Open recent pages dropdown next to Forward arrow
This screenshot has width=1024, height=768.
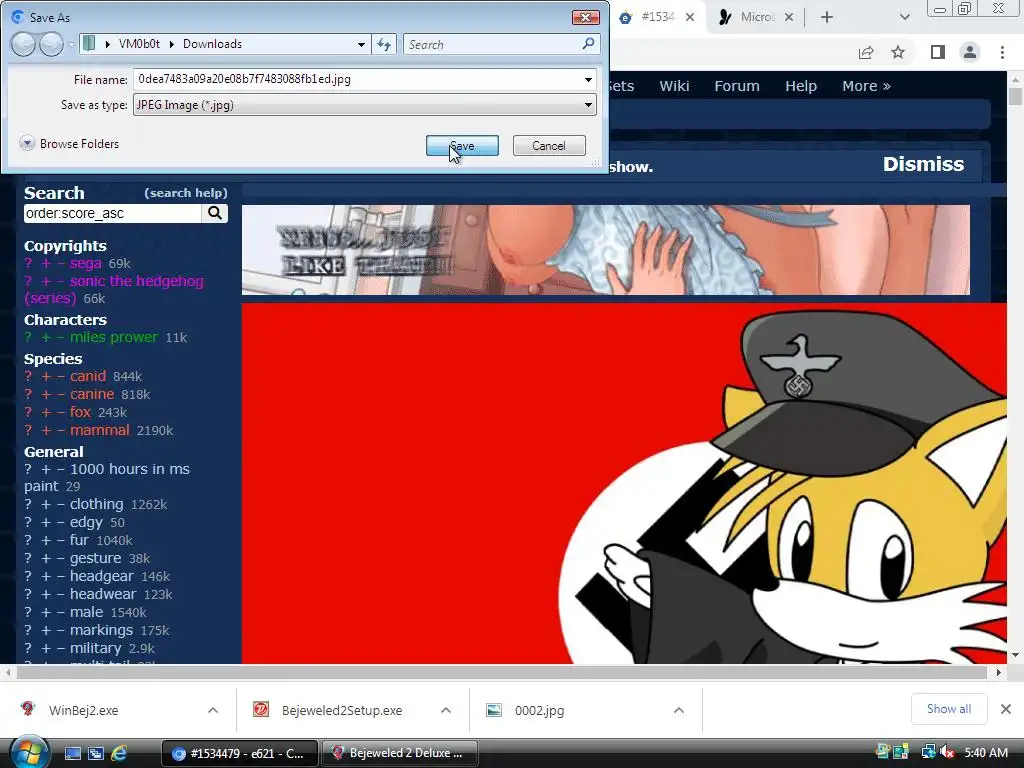(71, 44)
